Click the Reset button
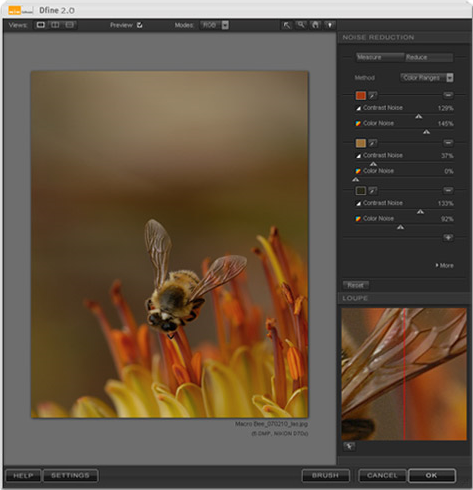473x490 pixels. point(356,285)
